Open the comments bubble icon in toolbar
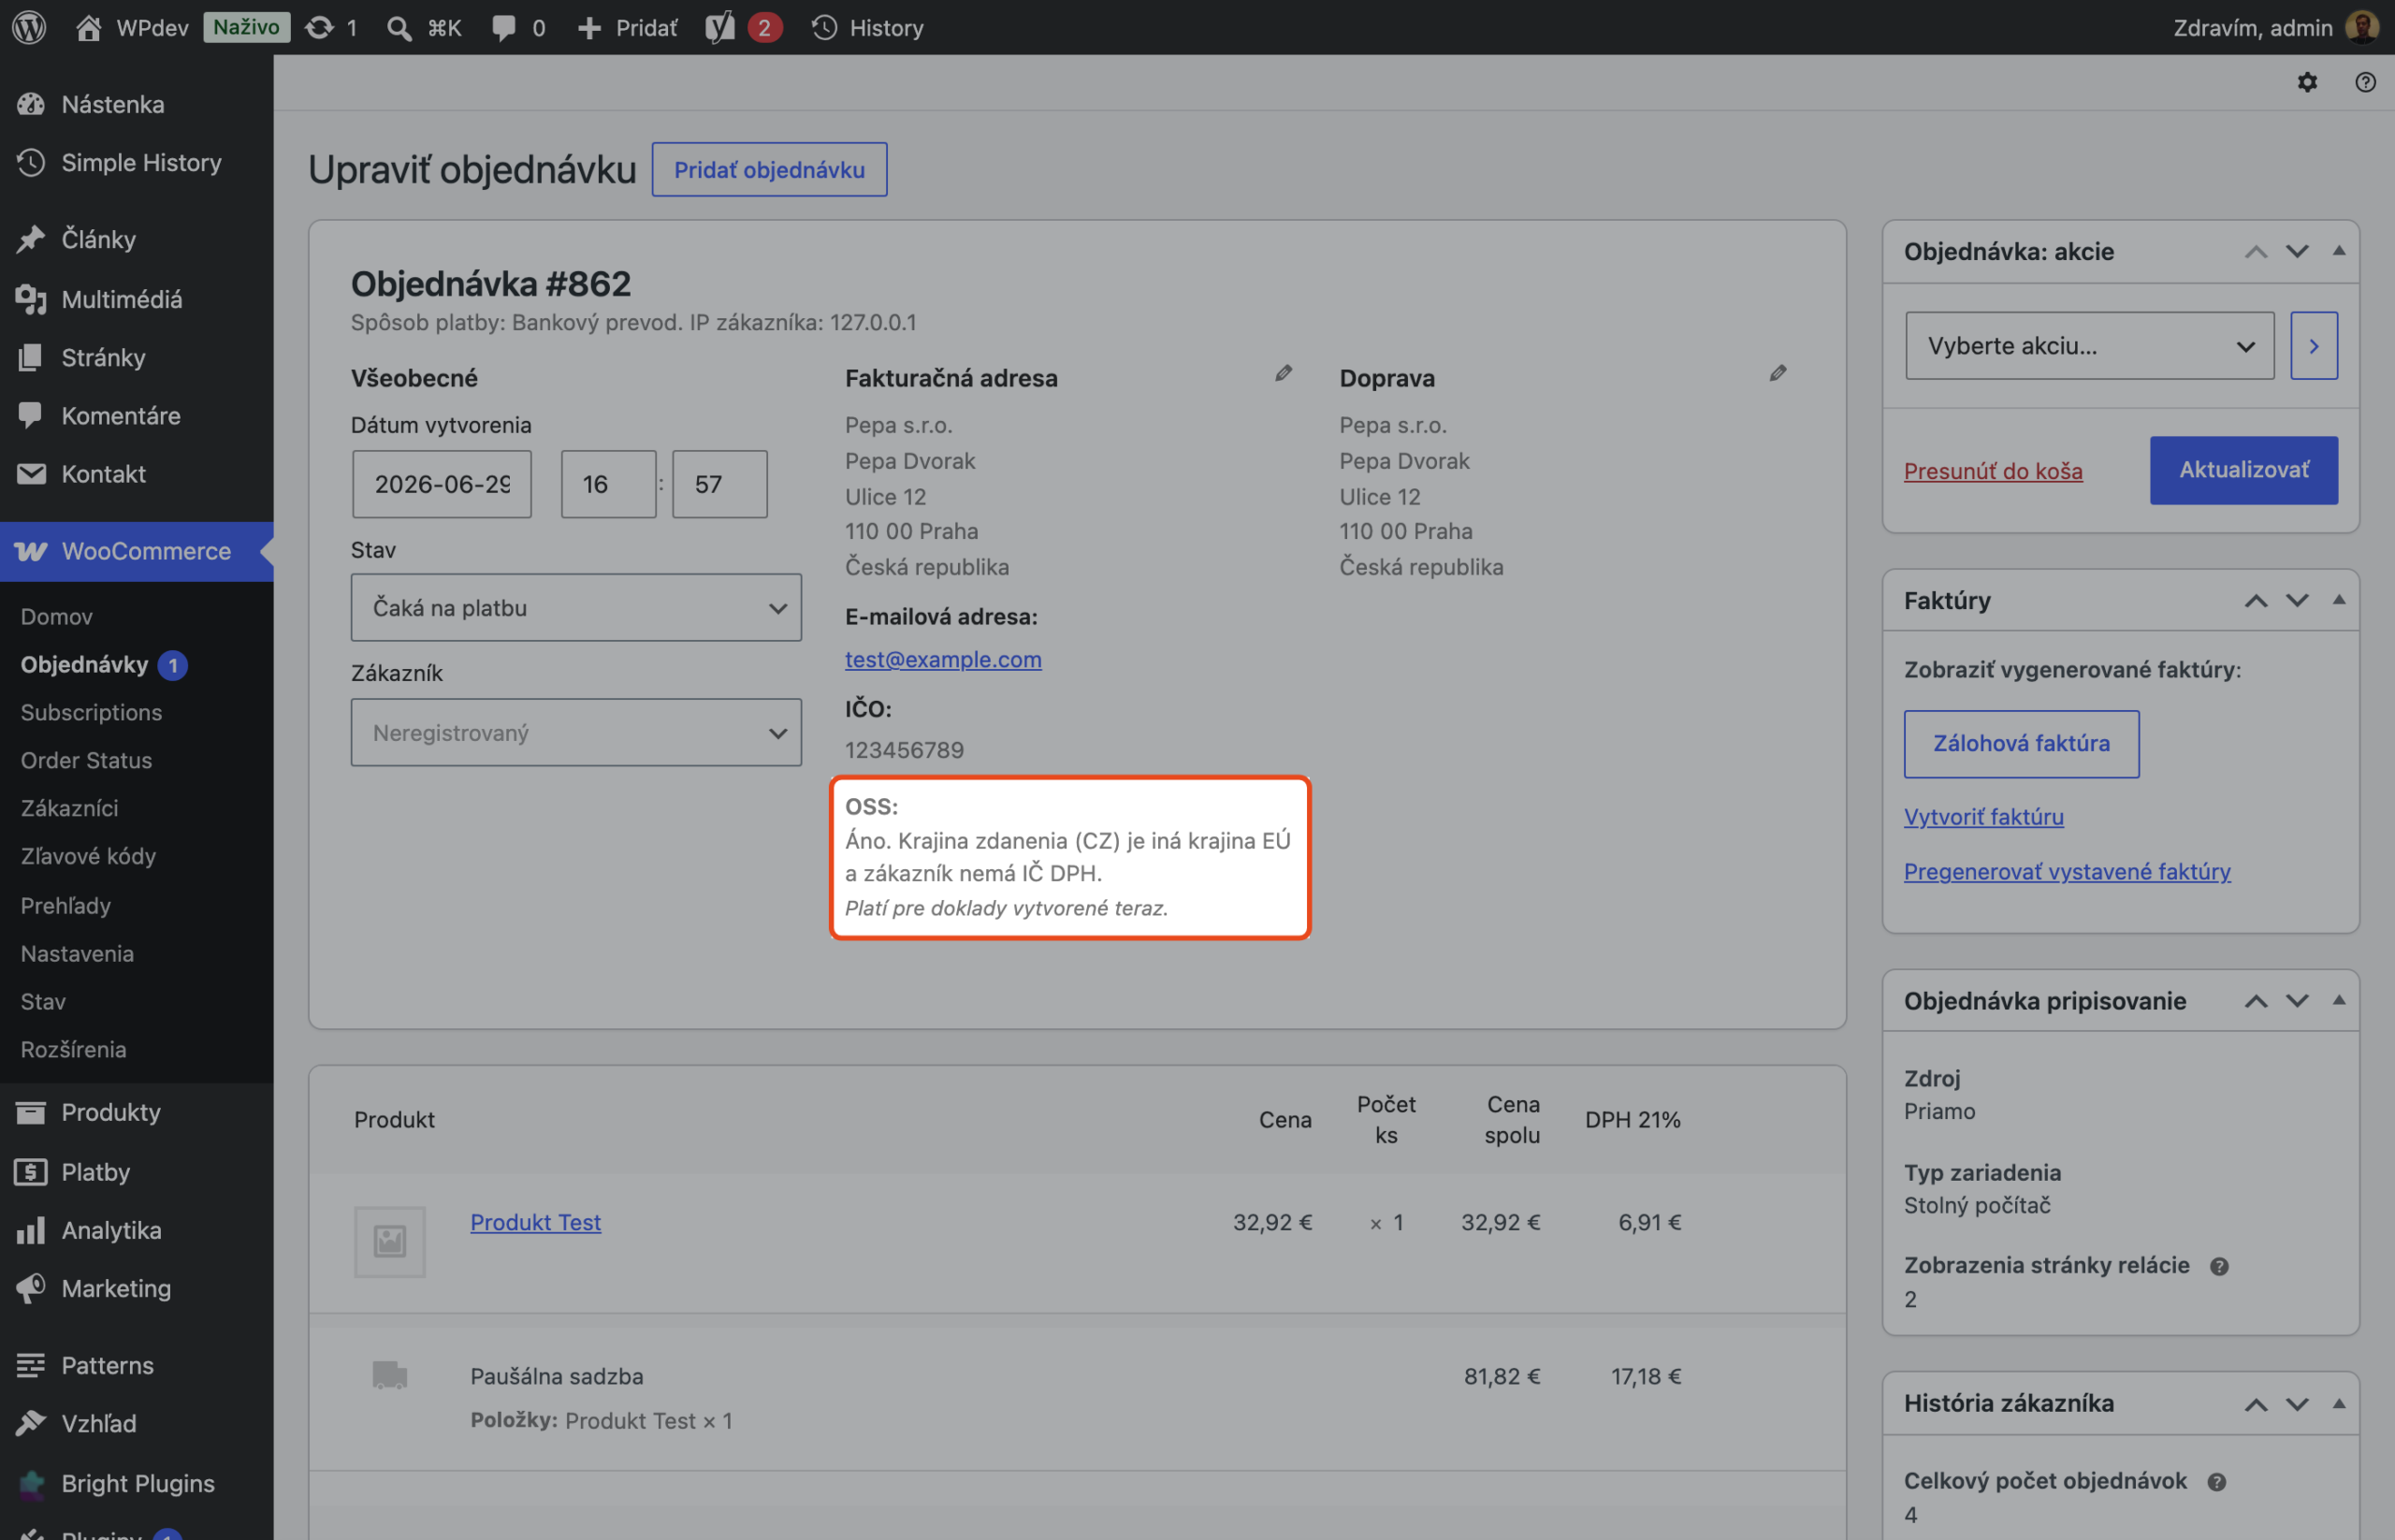2395x1540 pixels. (x=504, y=28)
